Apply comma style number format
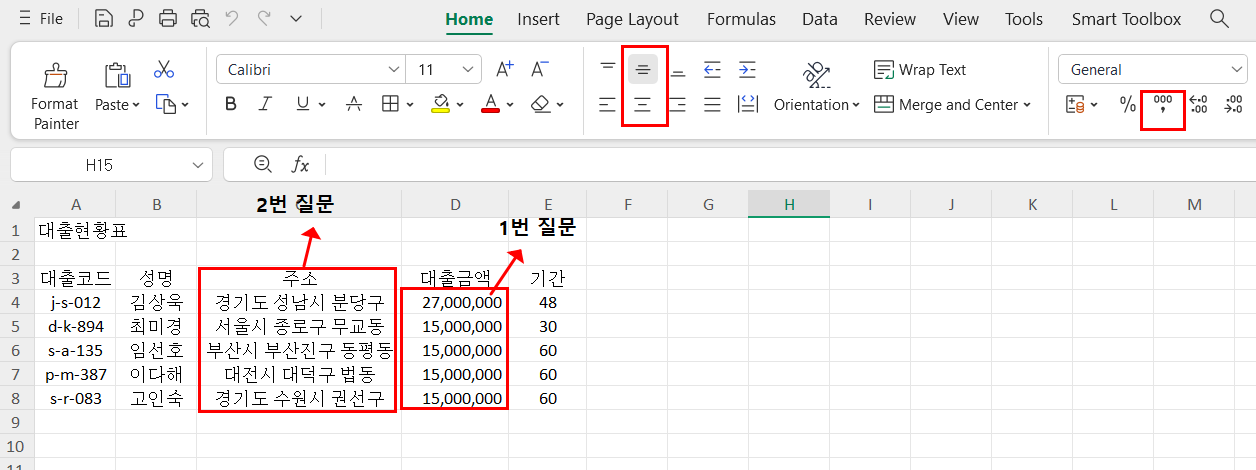The image size is (1256, 470). [x=1163, y=105]
